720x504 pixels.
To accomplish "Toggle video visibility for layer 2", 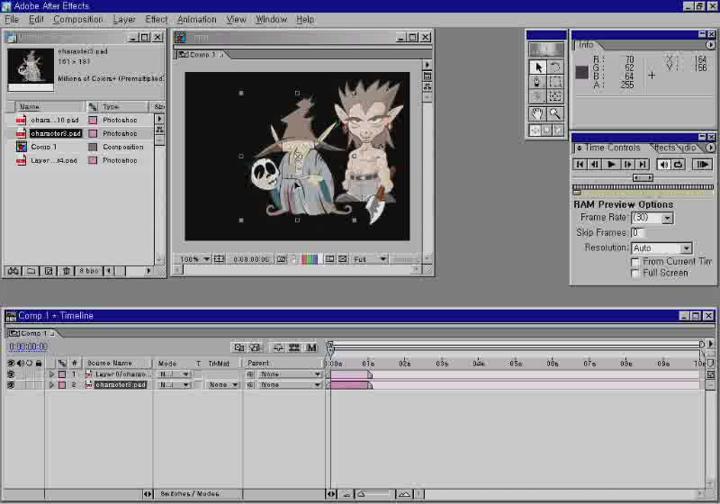I will click(x=11, y=385).
